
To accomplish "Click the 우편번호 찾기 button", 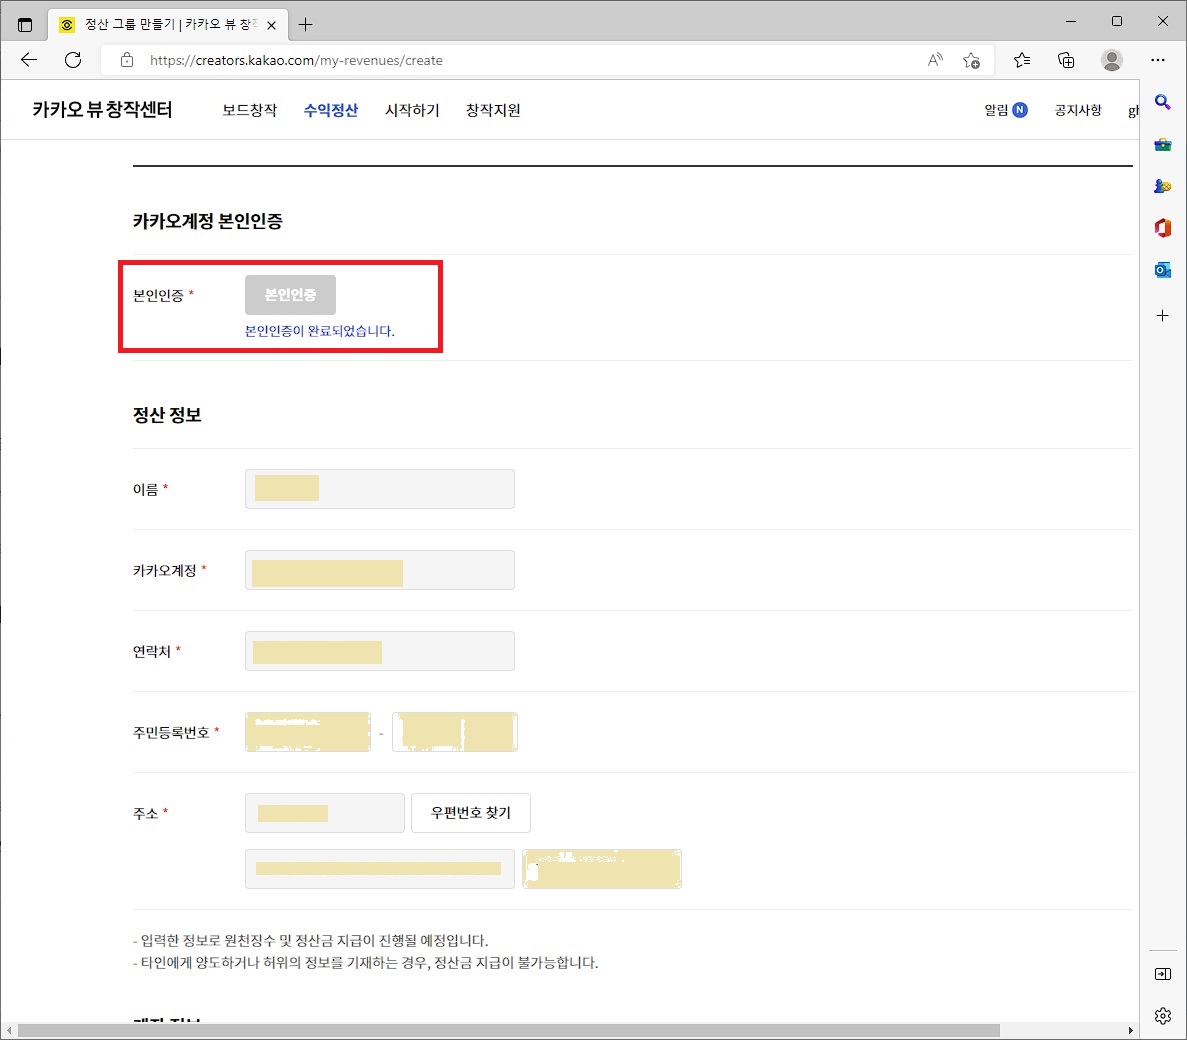I will pos(471,813).
